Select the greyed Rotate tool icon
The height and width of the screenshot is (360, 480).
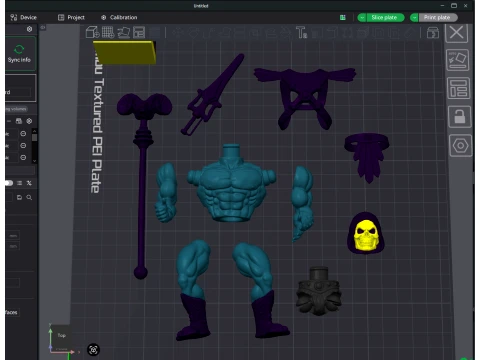[193, 33]
